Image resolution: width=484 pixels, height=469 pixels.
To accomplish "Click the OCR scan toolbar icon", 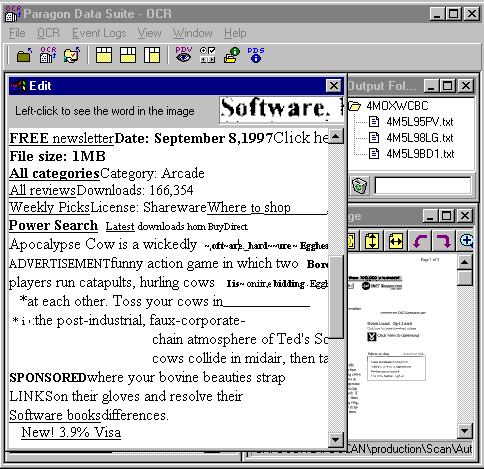I will tap(48, 55).
